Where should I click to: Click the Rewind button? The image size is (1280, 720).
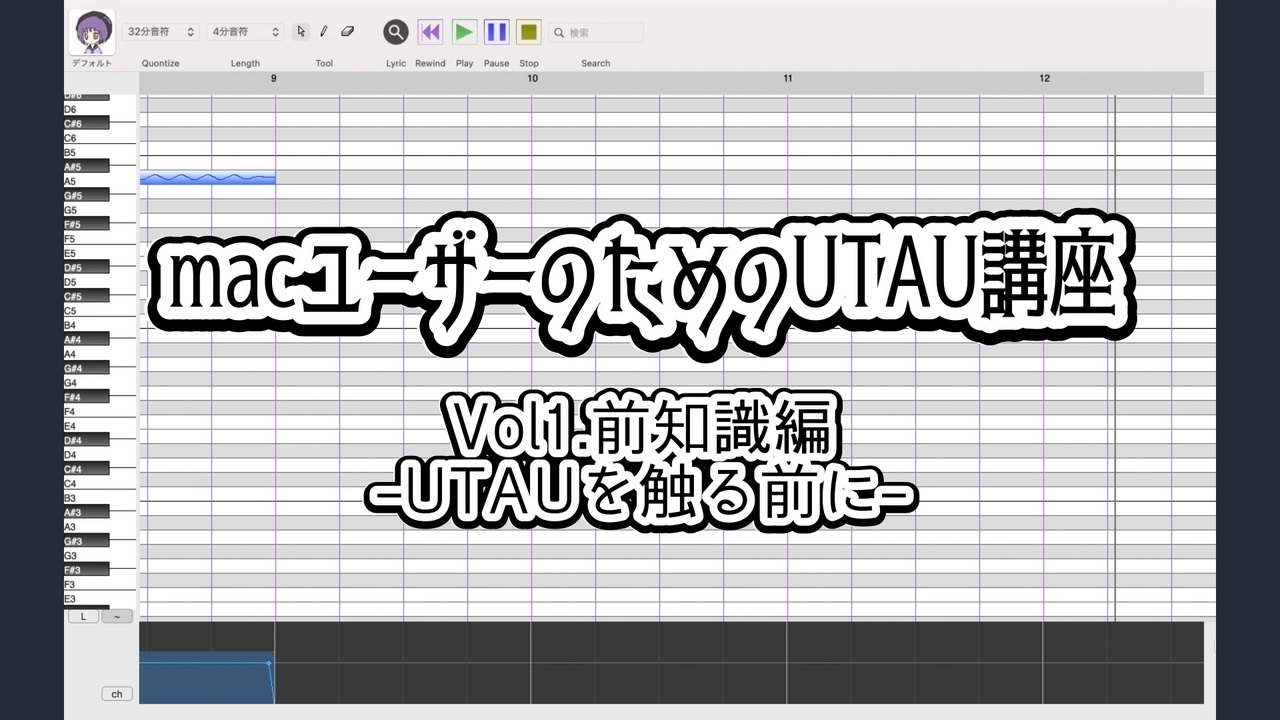click(x=430, y=32)
